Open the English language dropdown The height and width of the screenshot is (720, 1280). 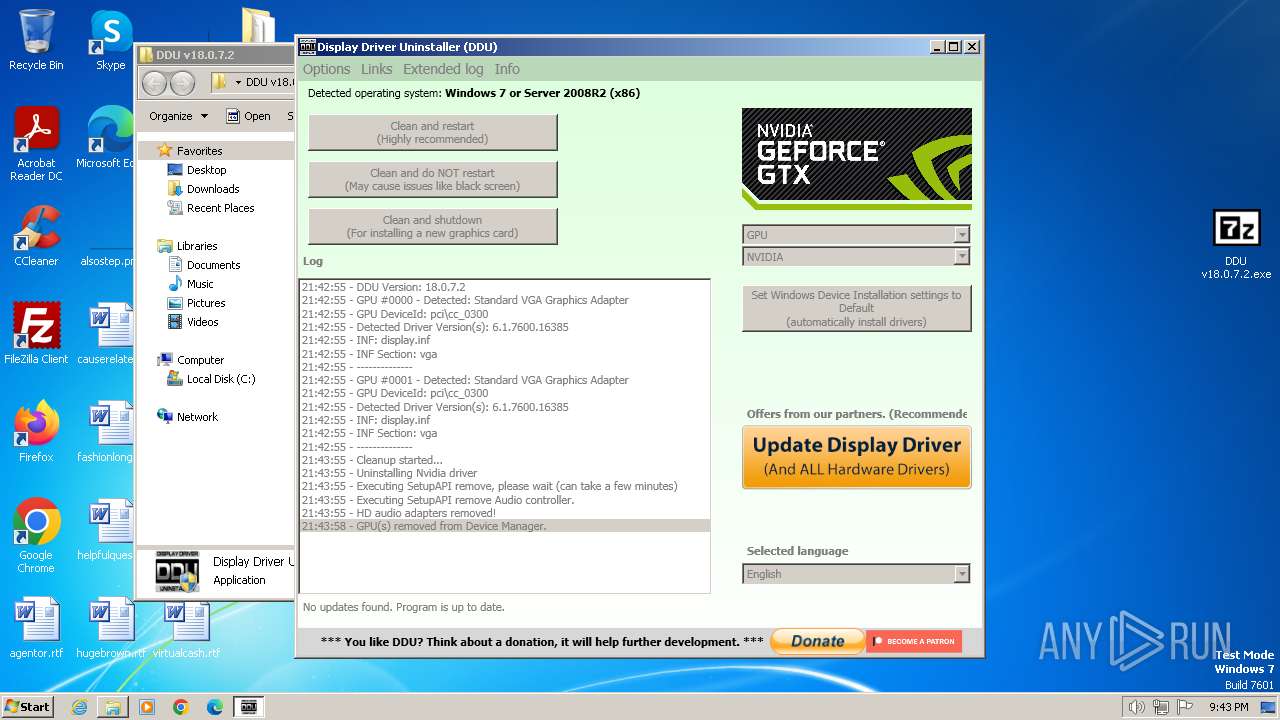856,574
